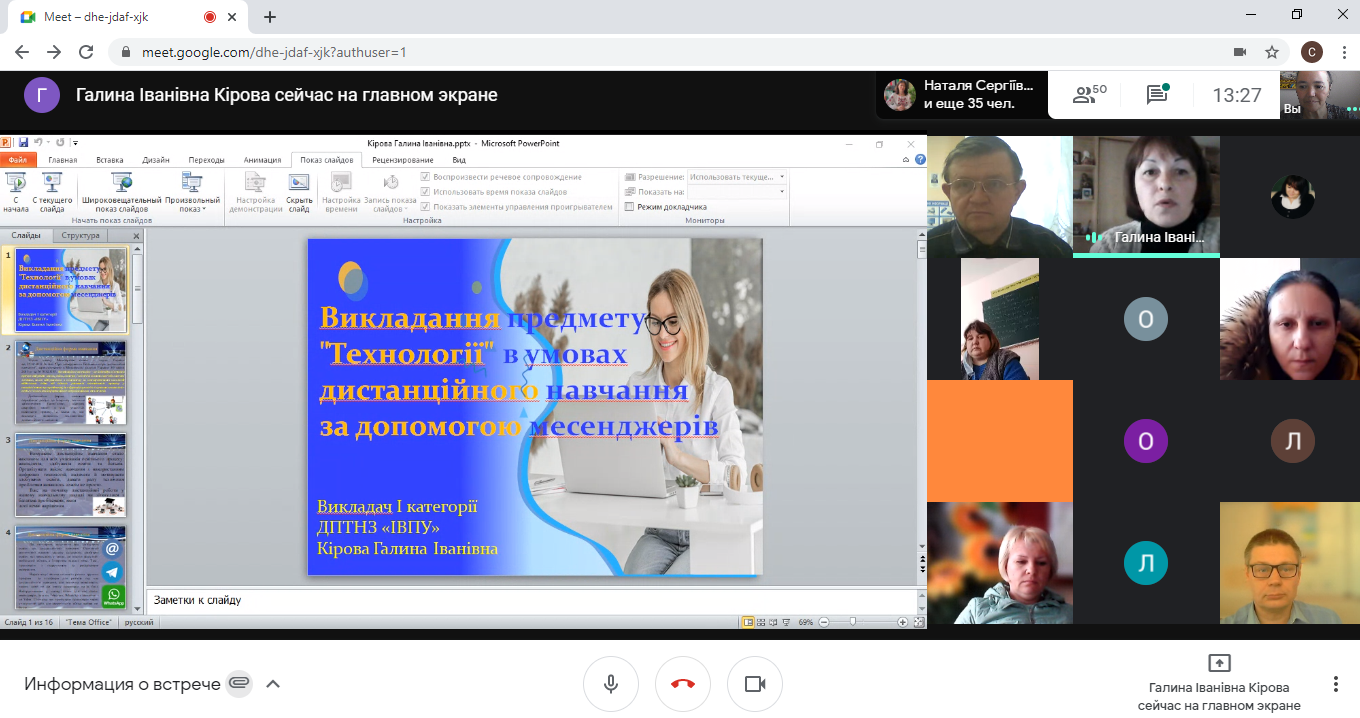Turn off the camera in Meet
The width and height of the screenshot is (1360, 718).
pos(755,684)
